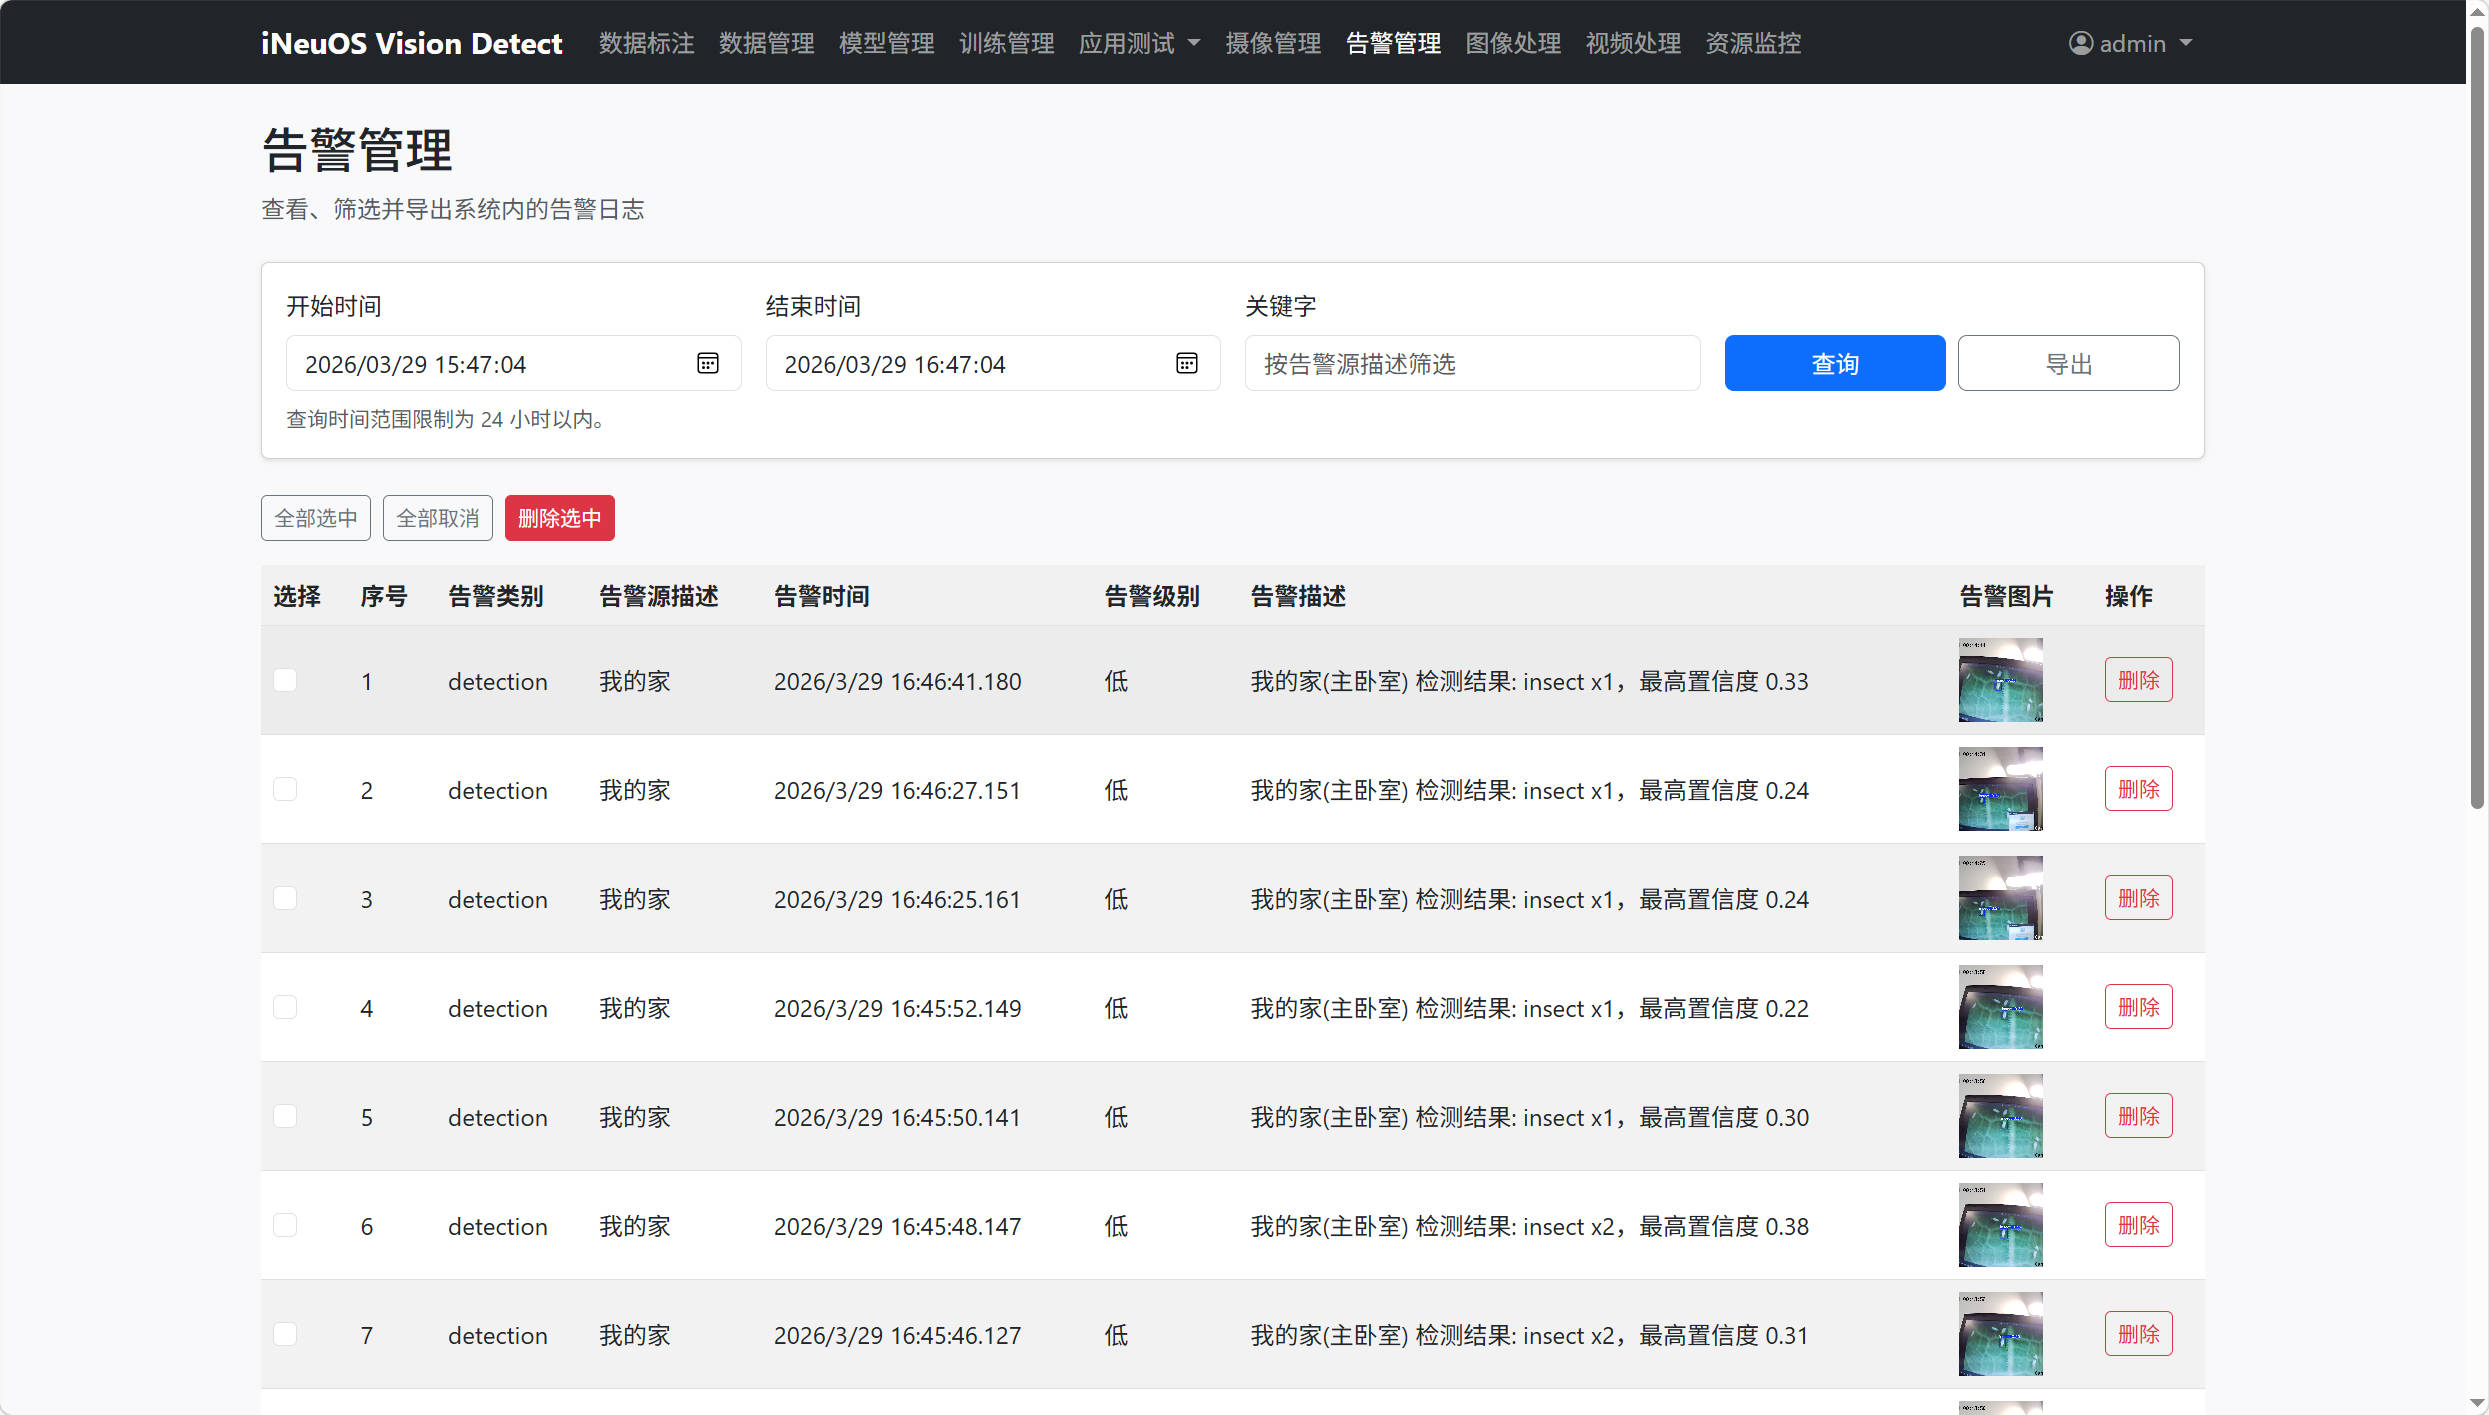Open alarm image thumbnail for row 1
Image resolution: width=2489 pixels, height=1415 pixels.
pyautogui.click(x=2000, y=680)
